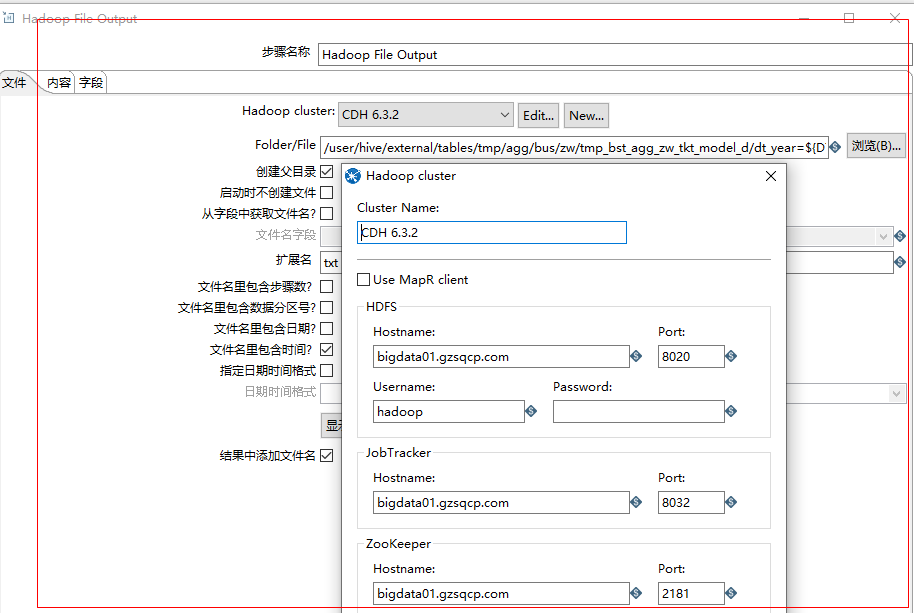Click in Folder/File path field
914x613 pixels.
(x=574, y=147)
